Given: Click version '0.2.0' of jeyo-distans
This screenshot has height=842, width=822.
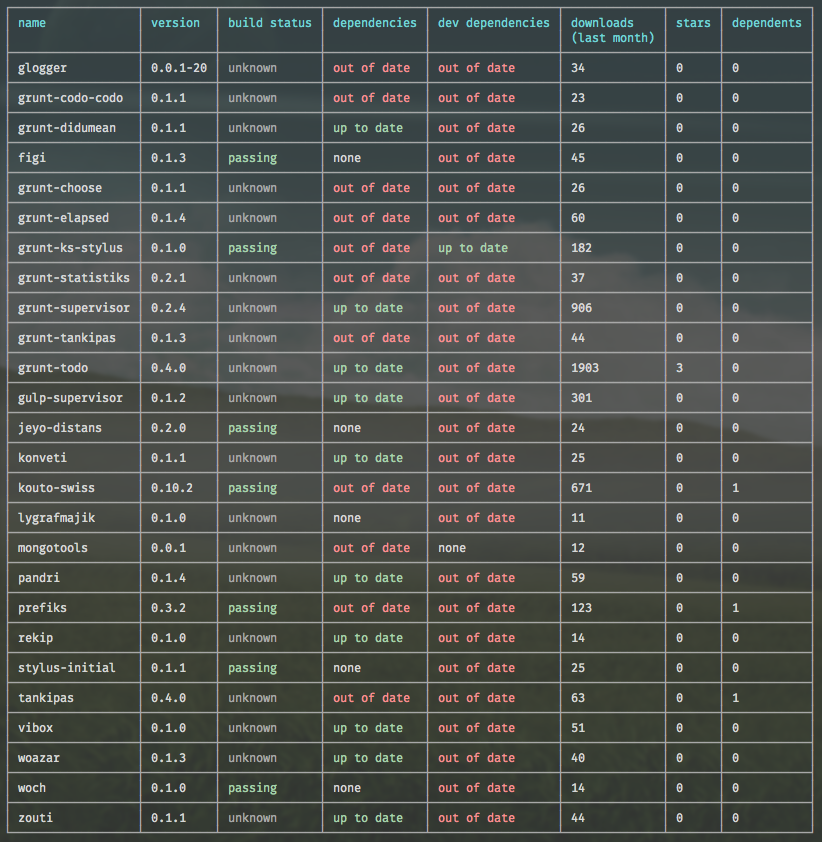Looking at the screenshot, I should 168,429.
